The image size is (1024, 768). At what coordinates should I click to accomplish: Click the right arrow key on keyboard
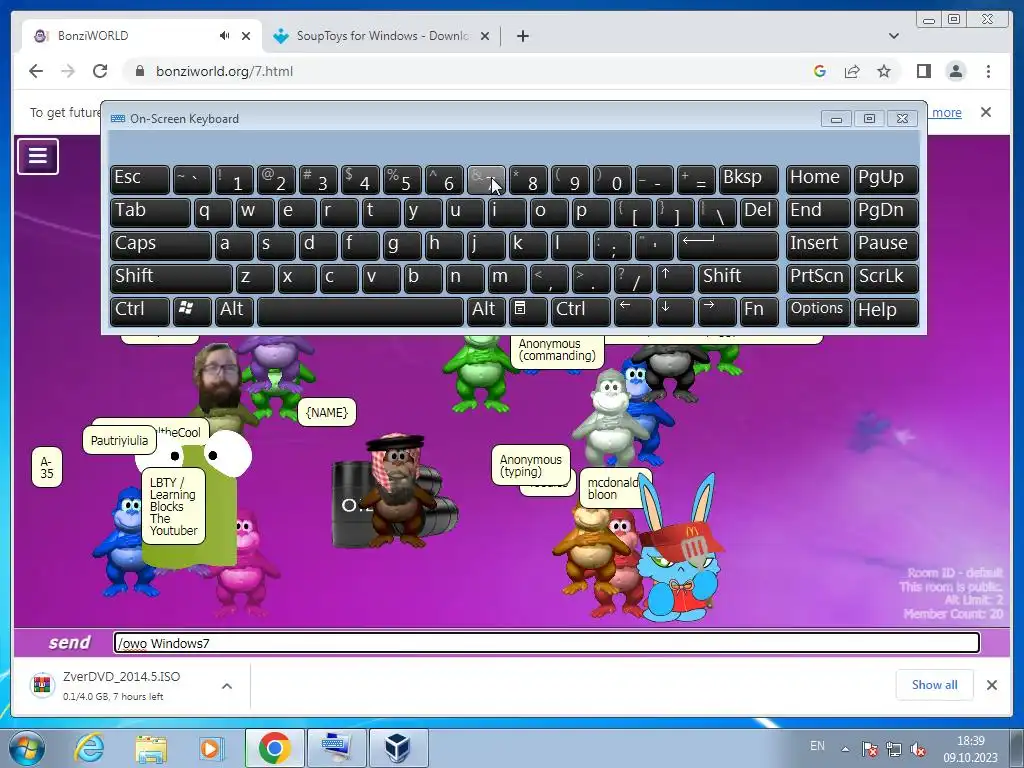(716, 311)
